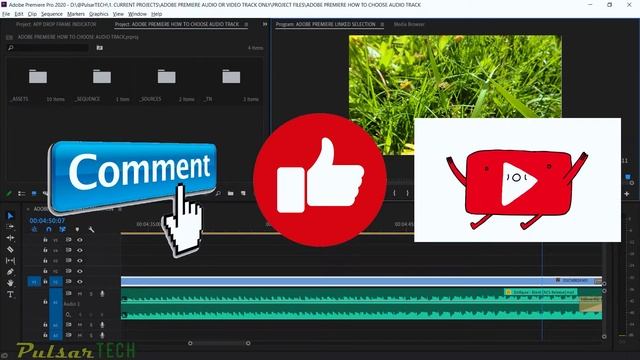640x360 pixels.
Task: Hide track V3 output eye
Action: 80,260
